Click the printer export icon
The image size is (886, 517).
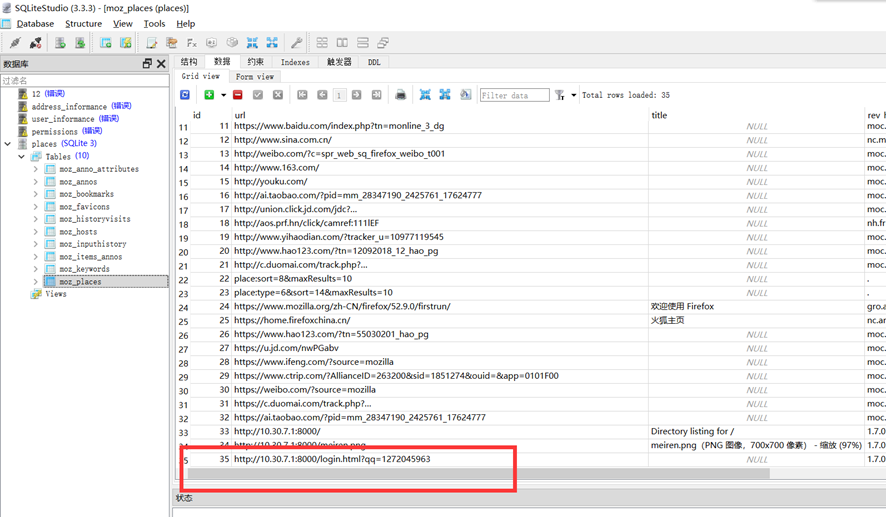[x=400, y=95]
